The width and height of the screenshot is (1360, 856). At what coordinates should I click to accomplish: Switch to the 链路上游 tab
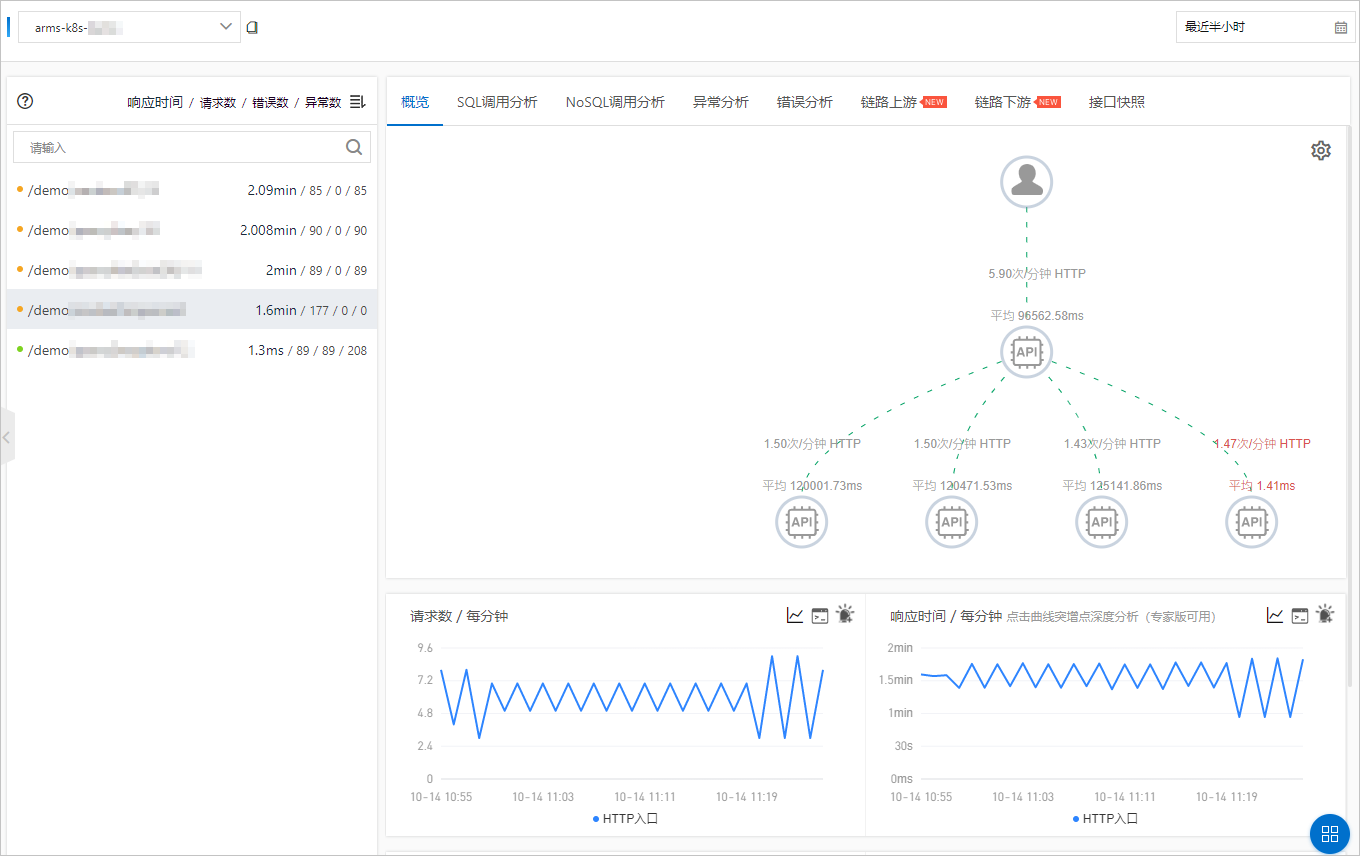pyautogui.click(x=903, y=102)
